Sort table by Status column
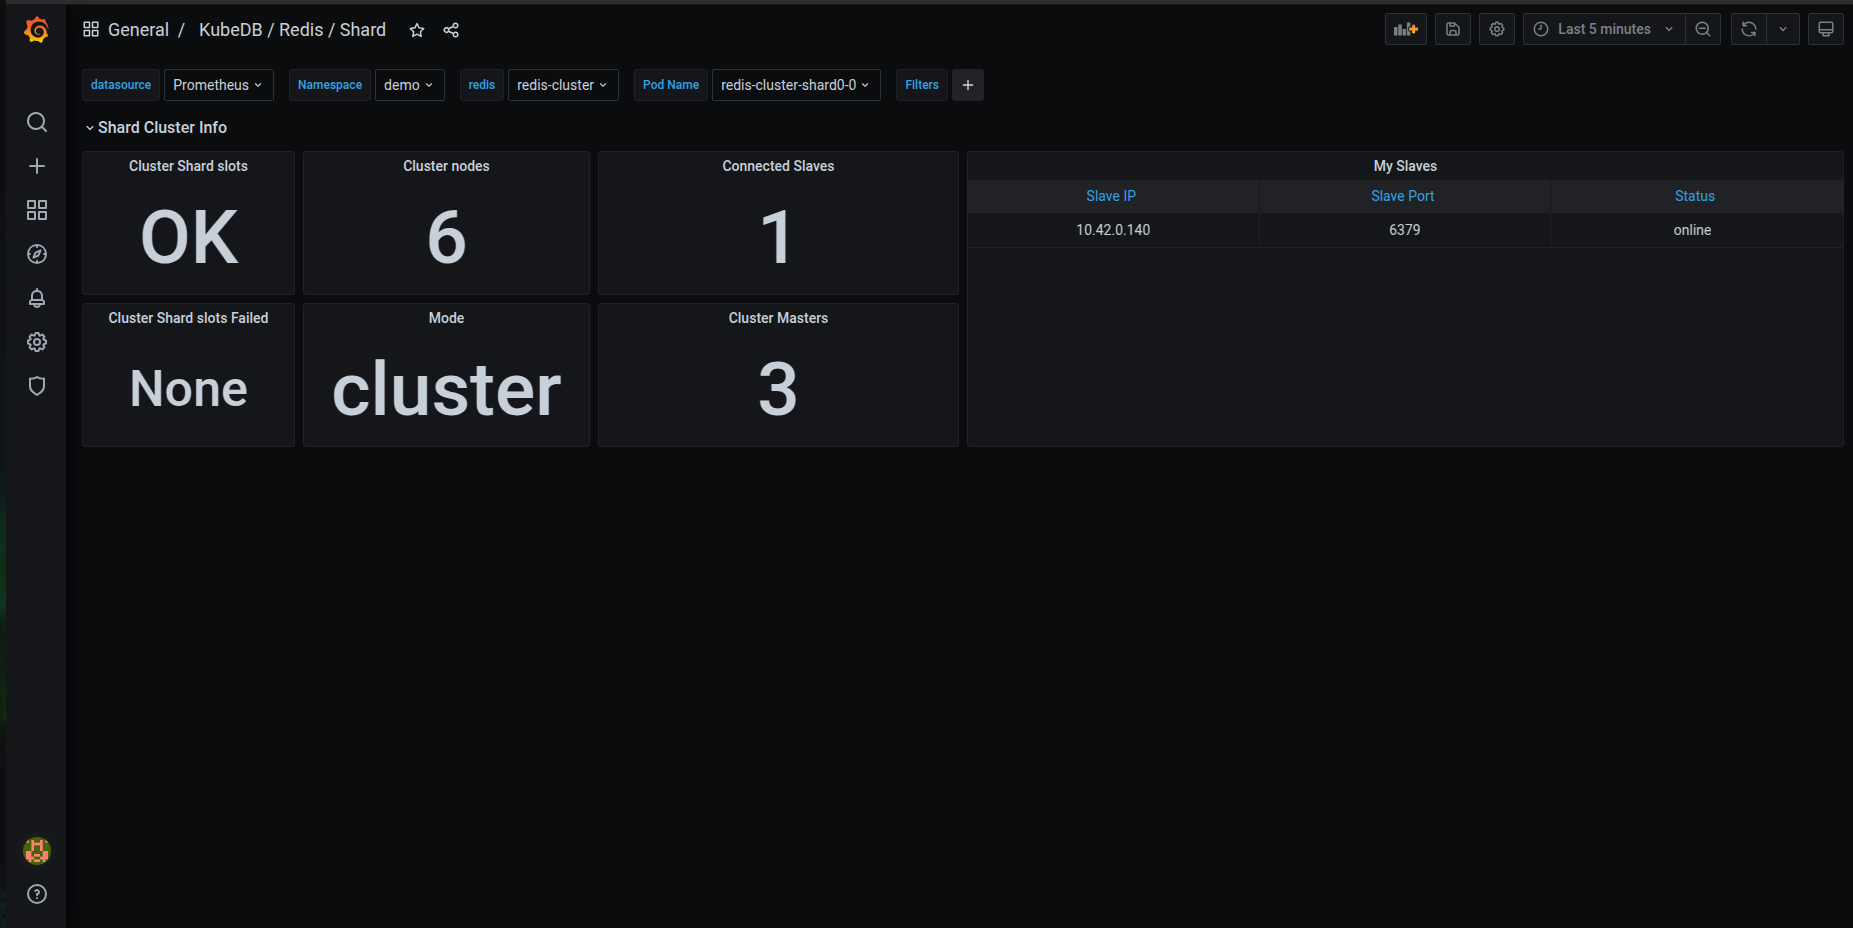Image resolution: width=1853 pixels, height=928 pixels. click(x=1695, y=196)
